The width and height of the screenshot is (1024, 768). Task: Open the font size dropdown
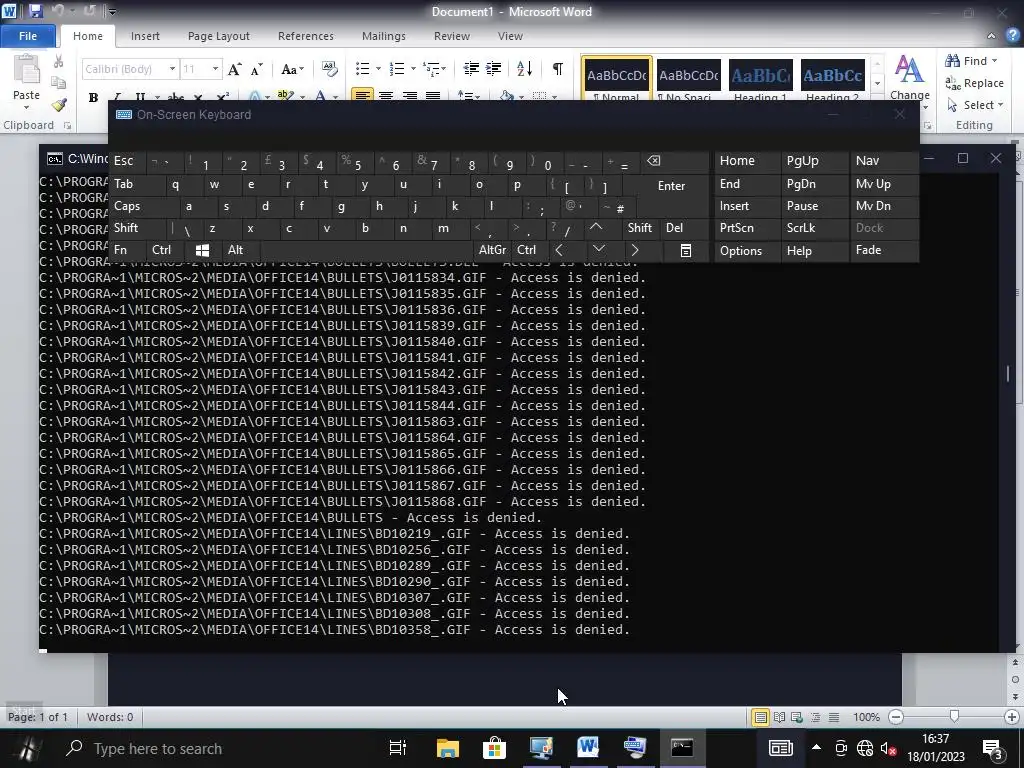click(215, 69)
